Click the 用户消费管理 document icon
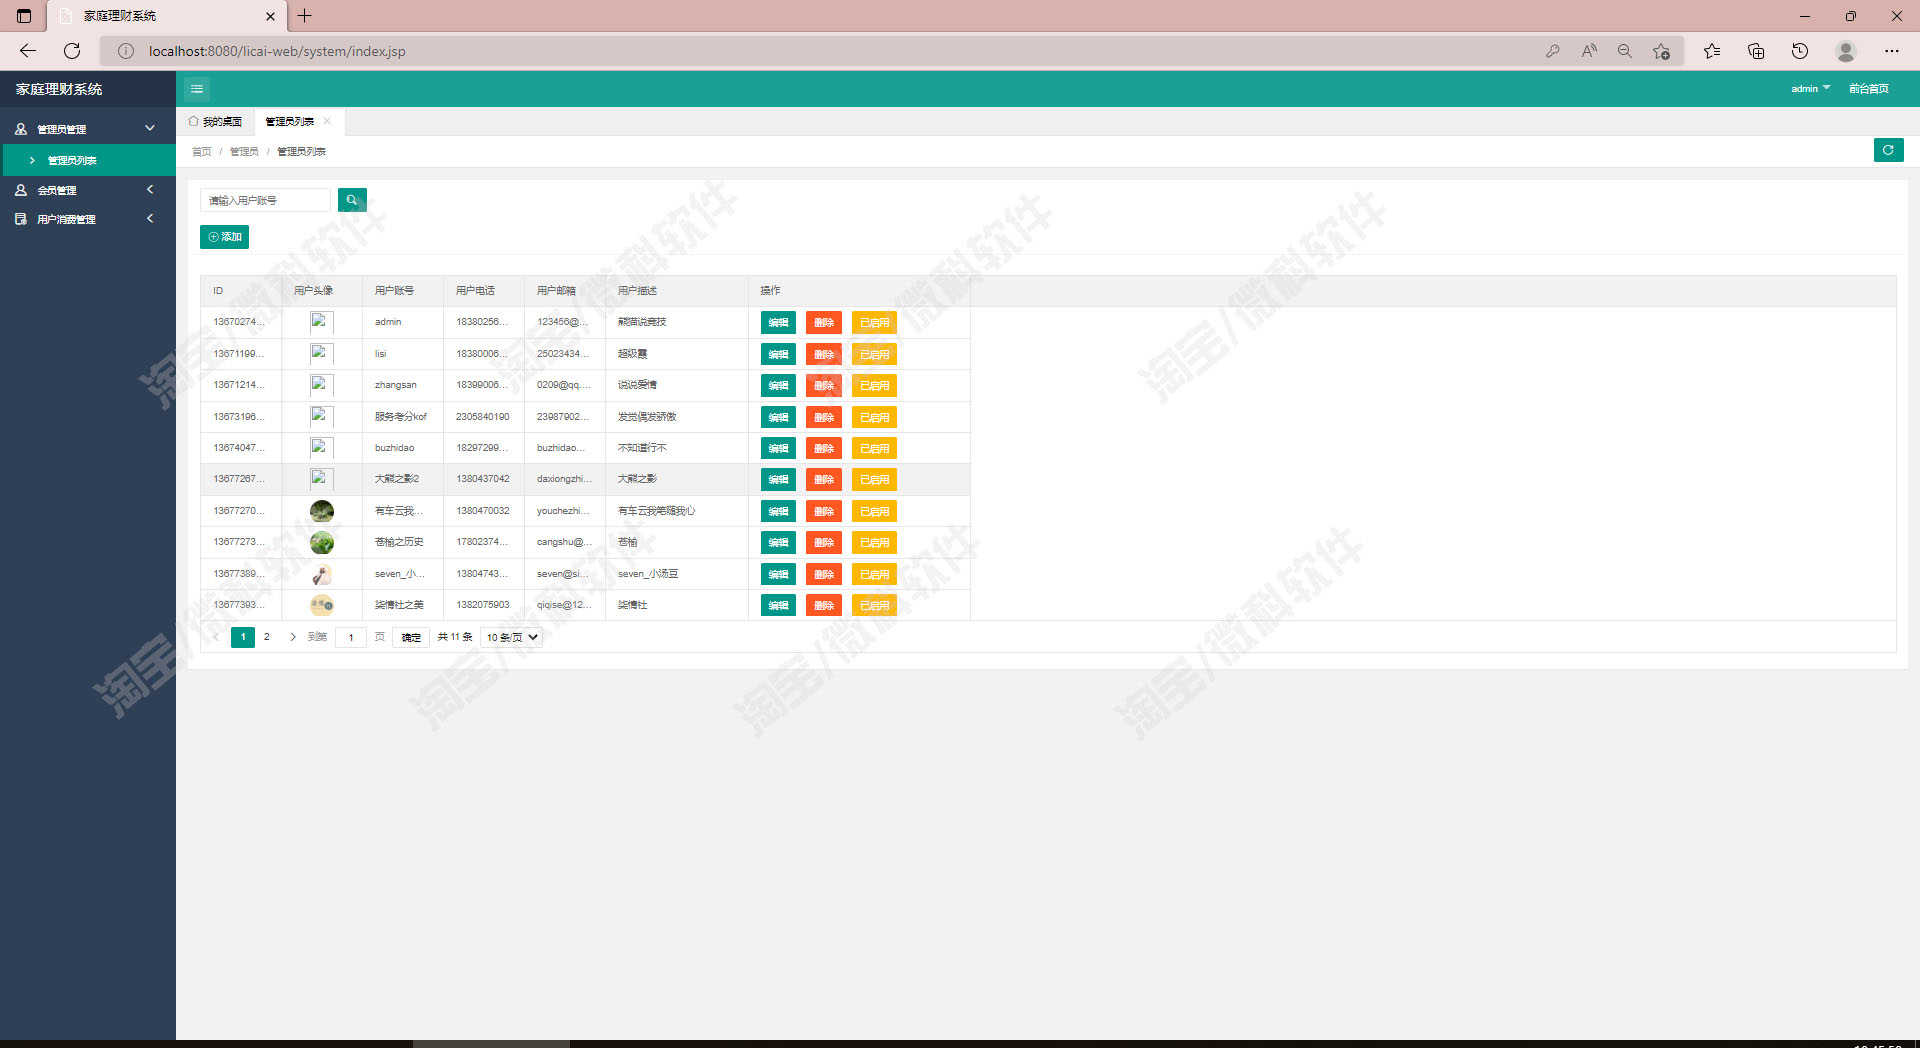 pos(21,219)
